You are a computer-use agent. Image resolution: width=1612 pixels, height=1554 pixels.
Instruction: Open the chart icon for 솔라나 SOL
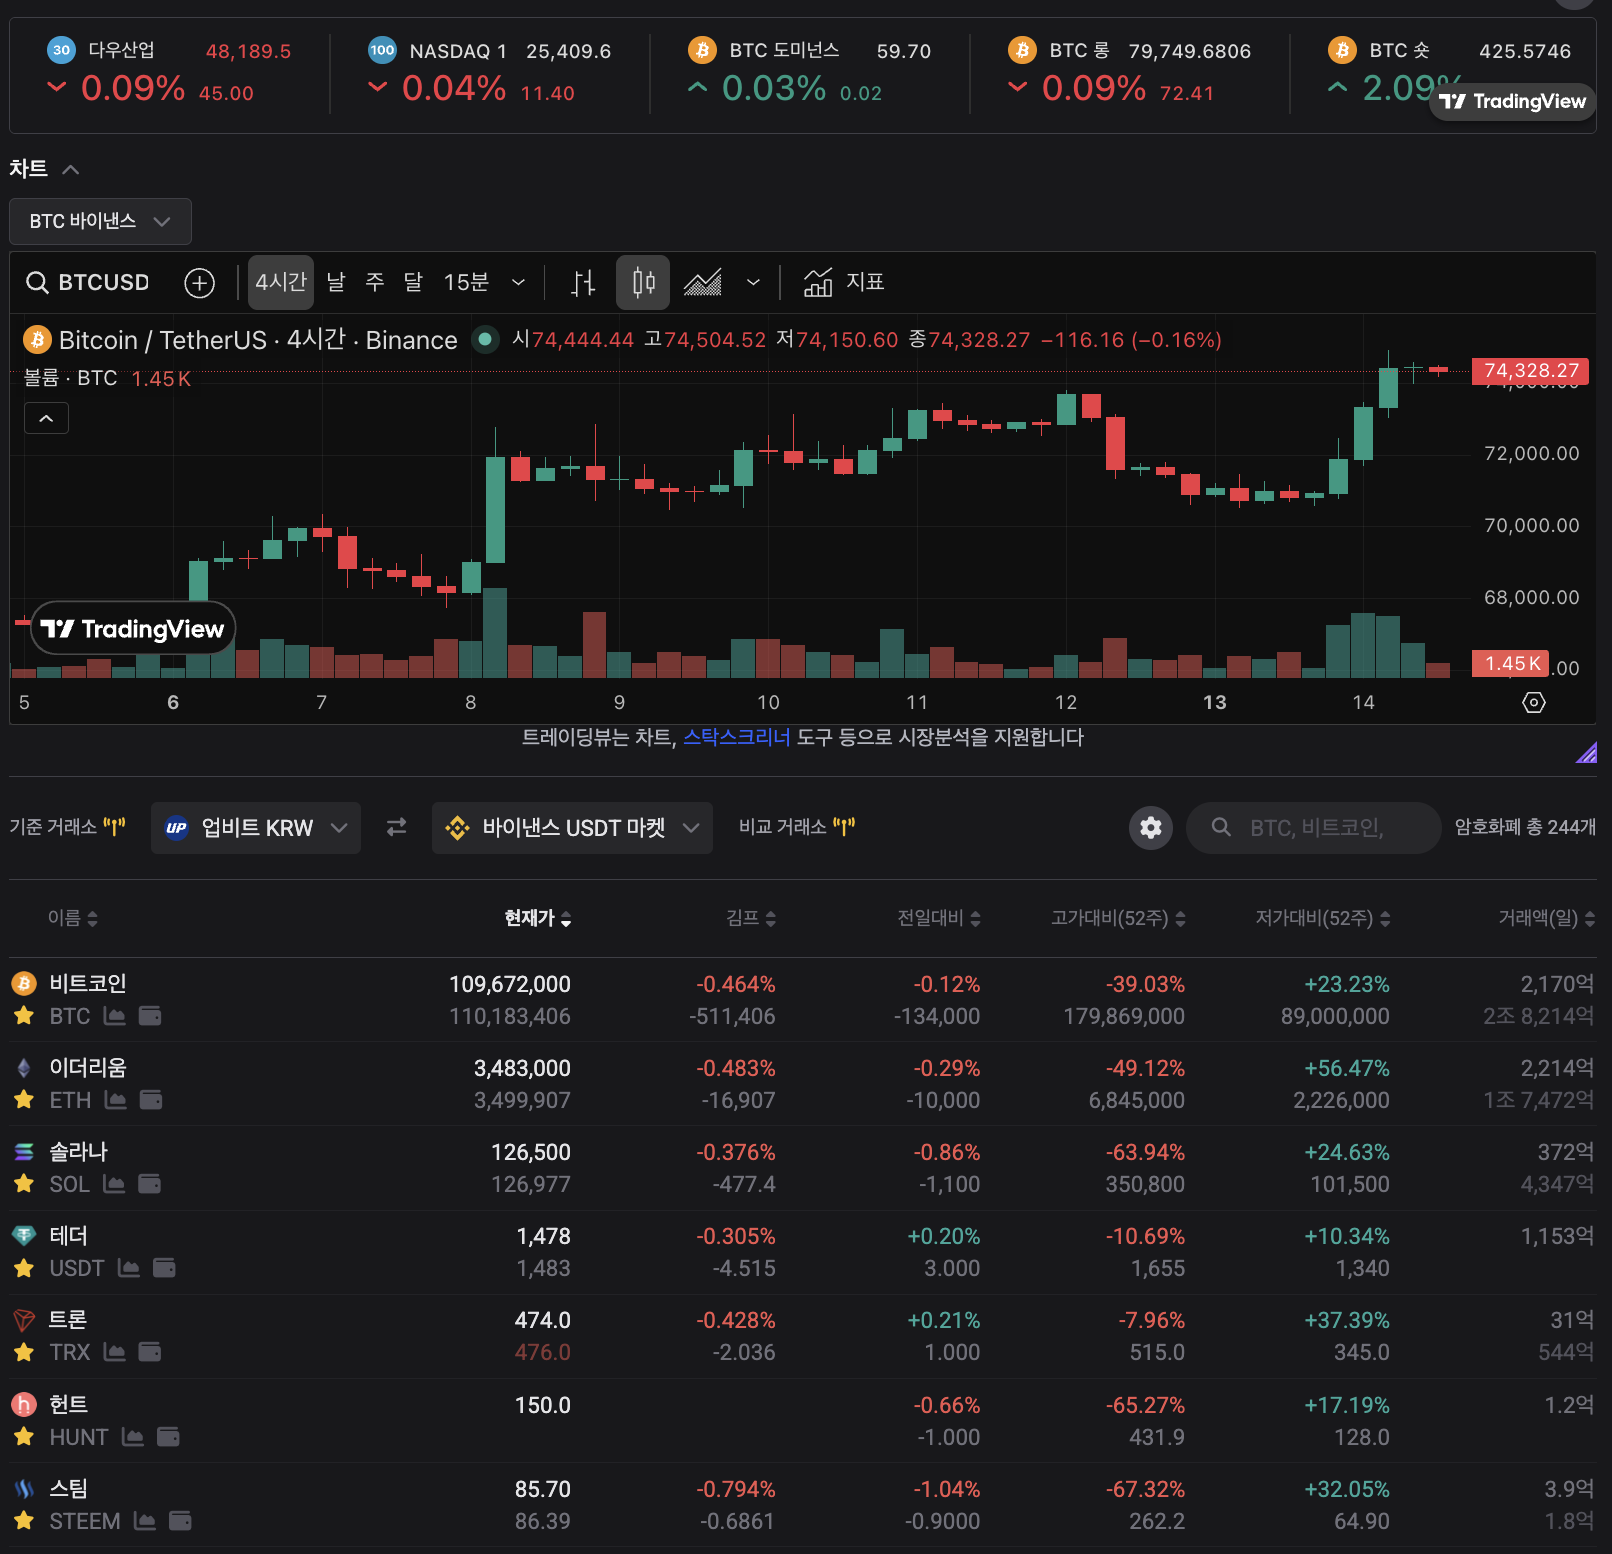pyautogui.click(x=114, y=1184)
